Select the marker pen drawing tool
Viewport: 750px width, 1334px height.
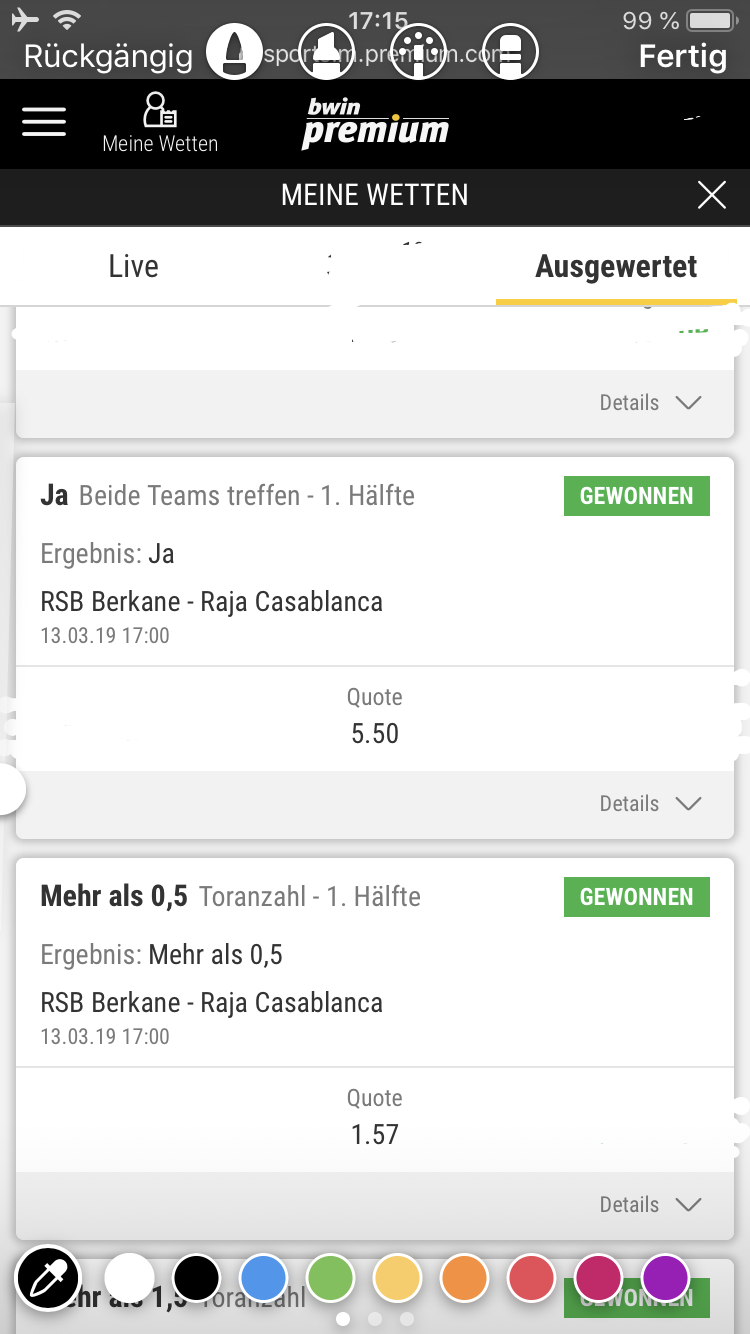click(234, 50)
